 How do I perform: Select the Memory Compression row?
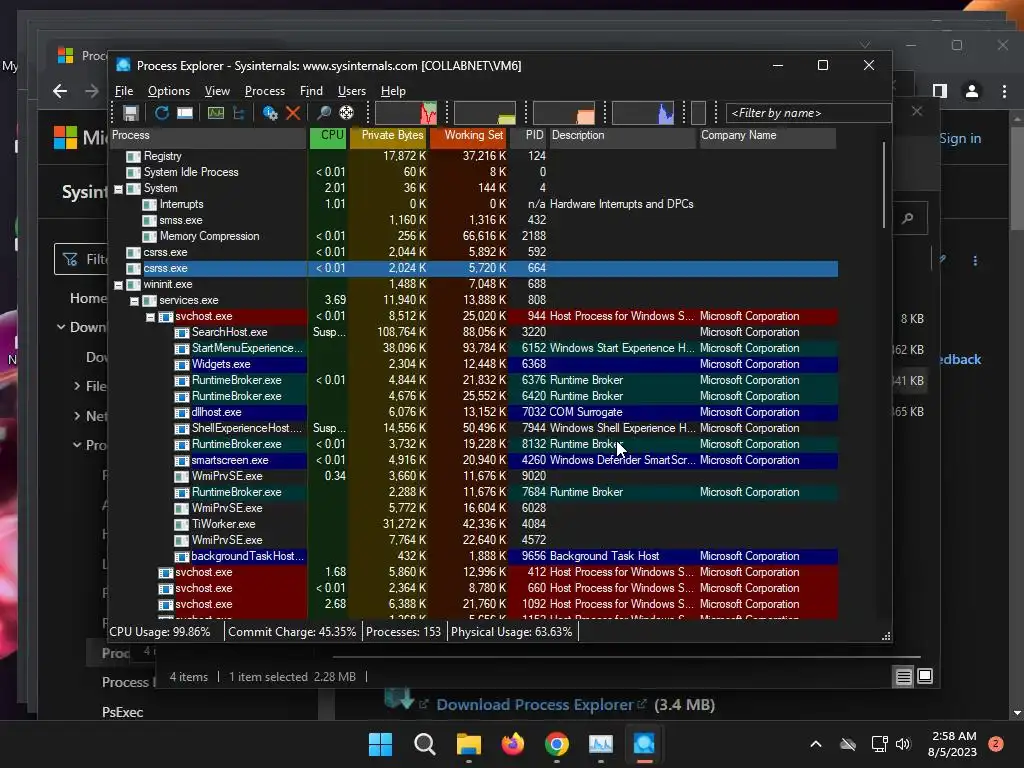[475, 236]
